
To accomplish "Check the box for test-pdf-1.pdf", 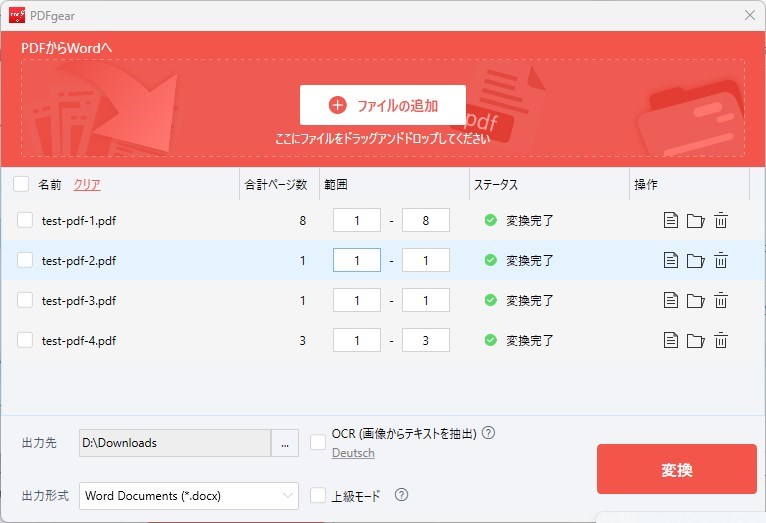I will point(25,220).
